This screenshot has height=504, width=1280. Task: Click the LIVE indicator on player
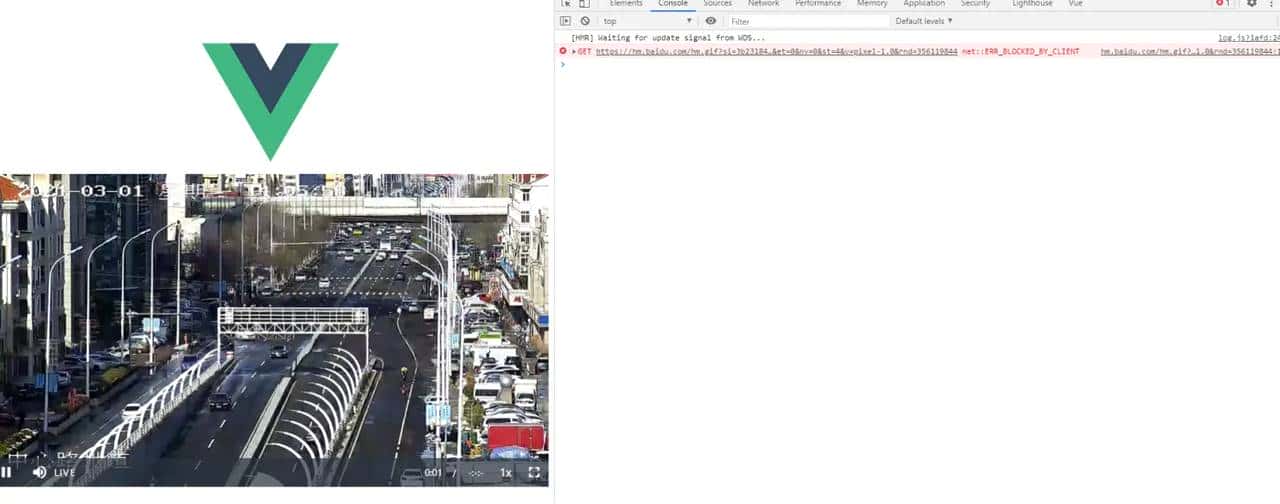(x=64, y=473)
